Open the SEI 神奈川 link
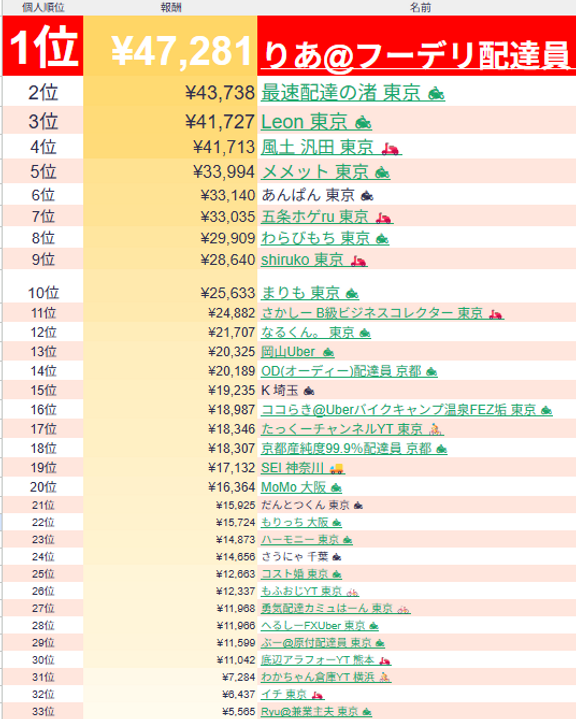Image resolution: width=576 pixels, height=719 pixels. pyautogui.click(x=303, y=468)
